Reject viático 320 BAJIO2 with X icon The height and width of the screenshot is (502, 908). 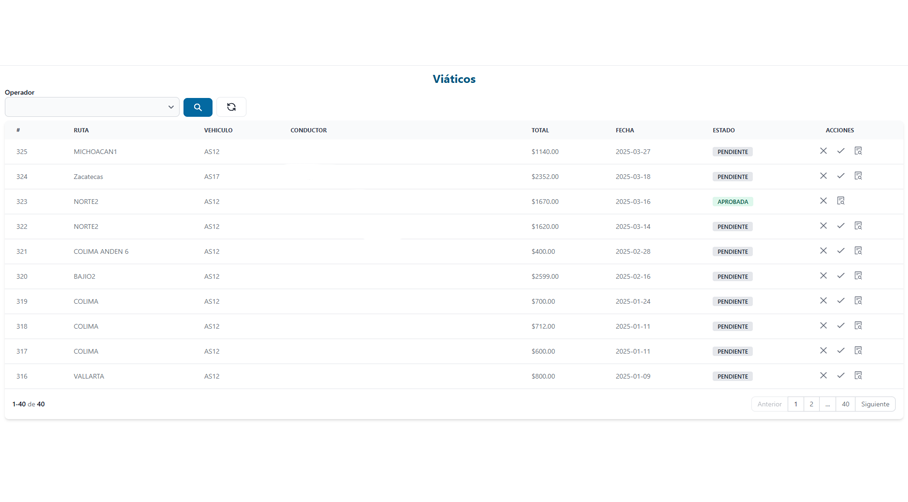(823, 276)
